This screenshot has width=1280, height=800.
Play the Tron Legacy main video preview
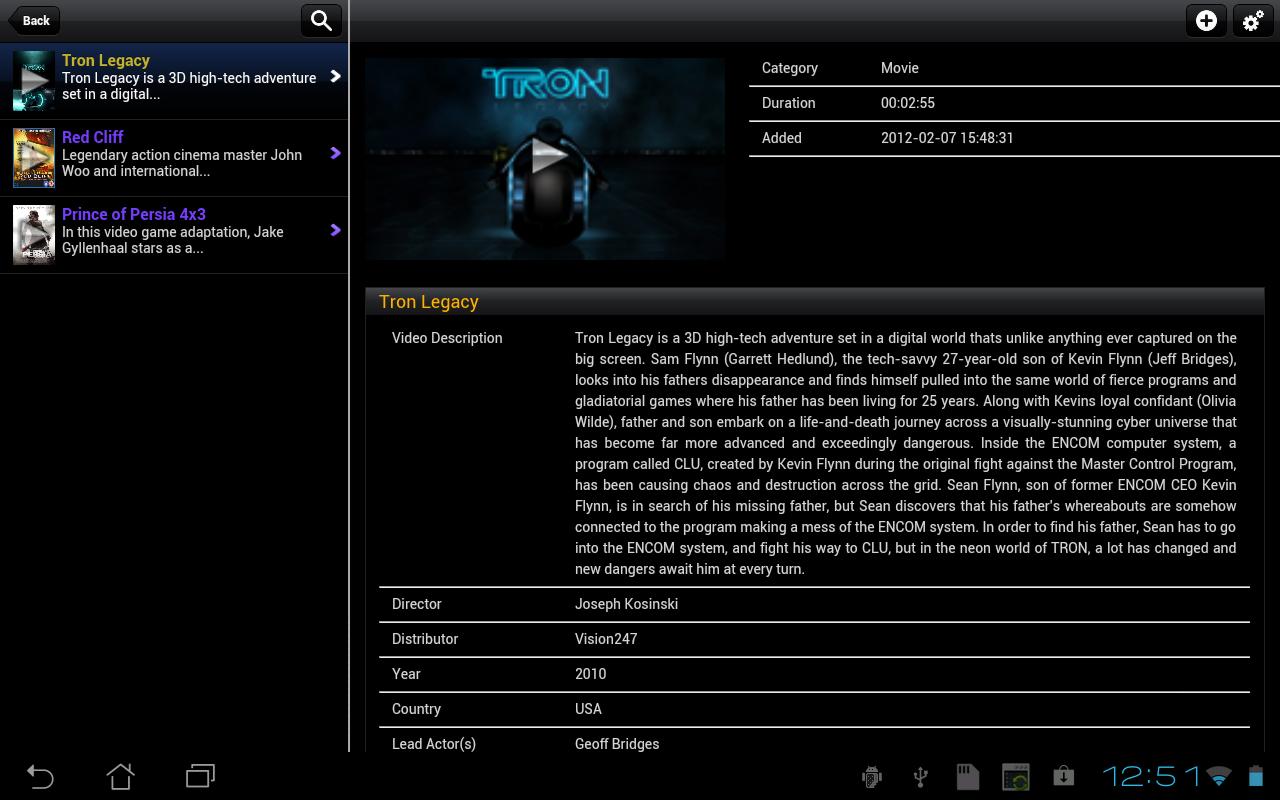pos(545,158)
